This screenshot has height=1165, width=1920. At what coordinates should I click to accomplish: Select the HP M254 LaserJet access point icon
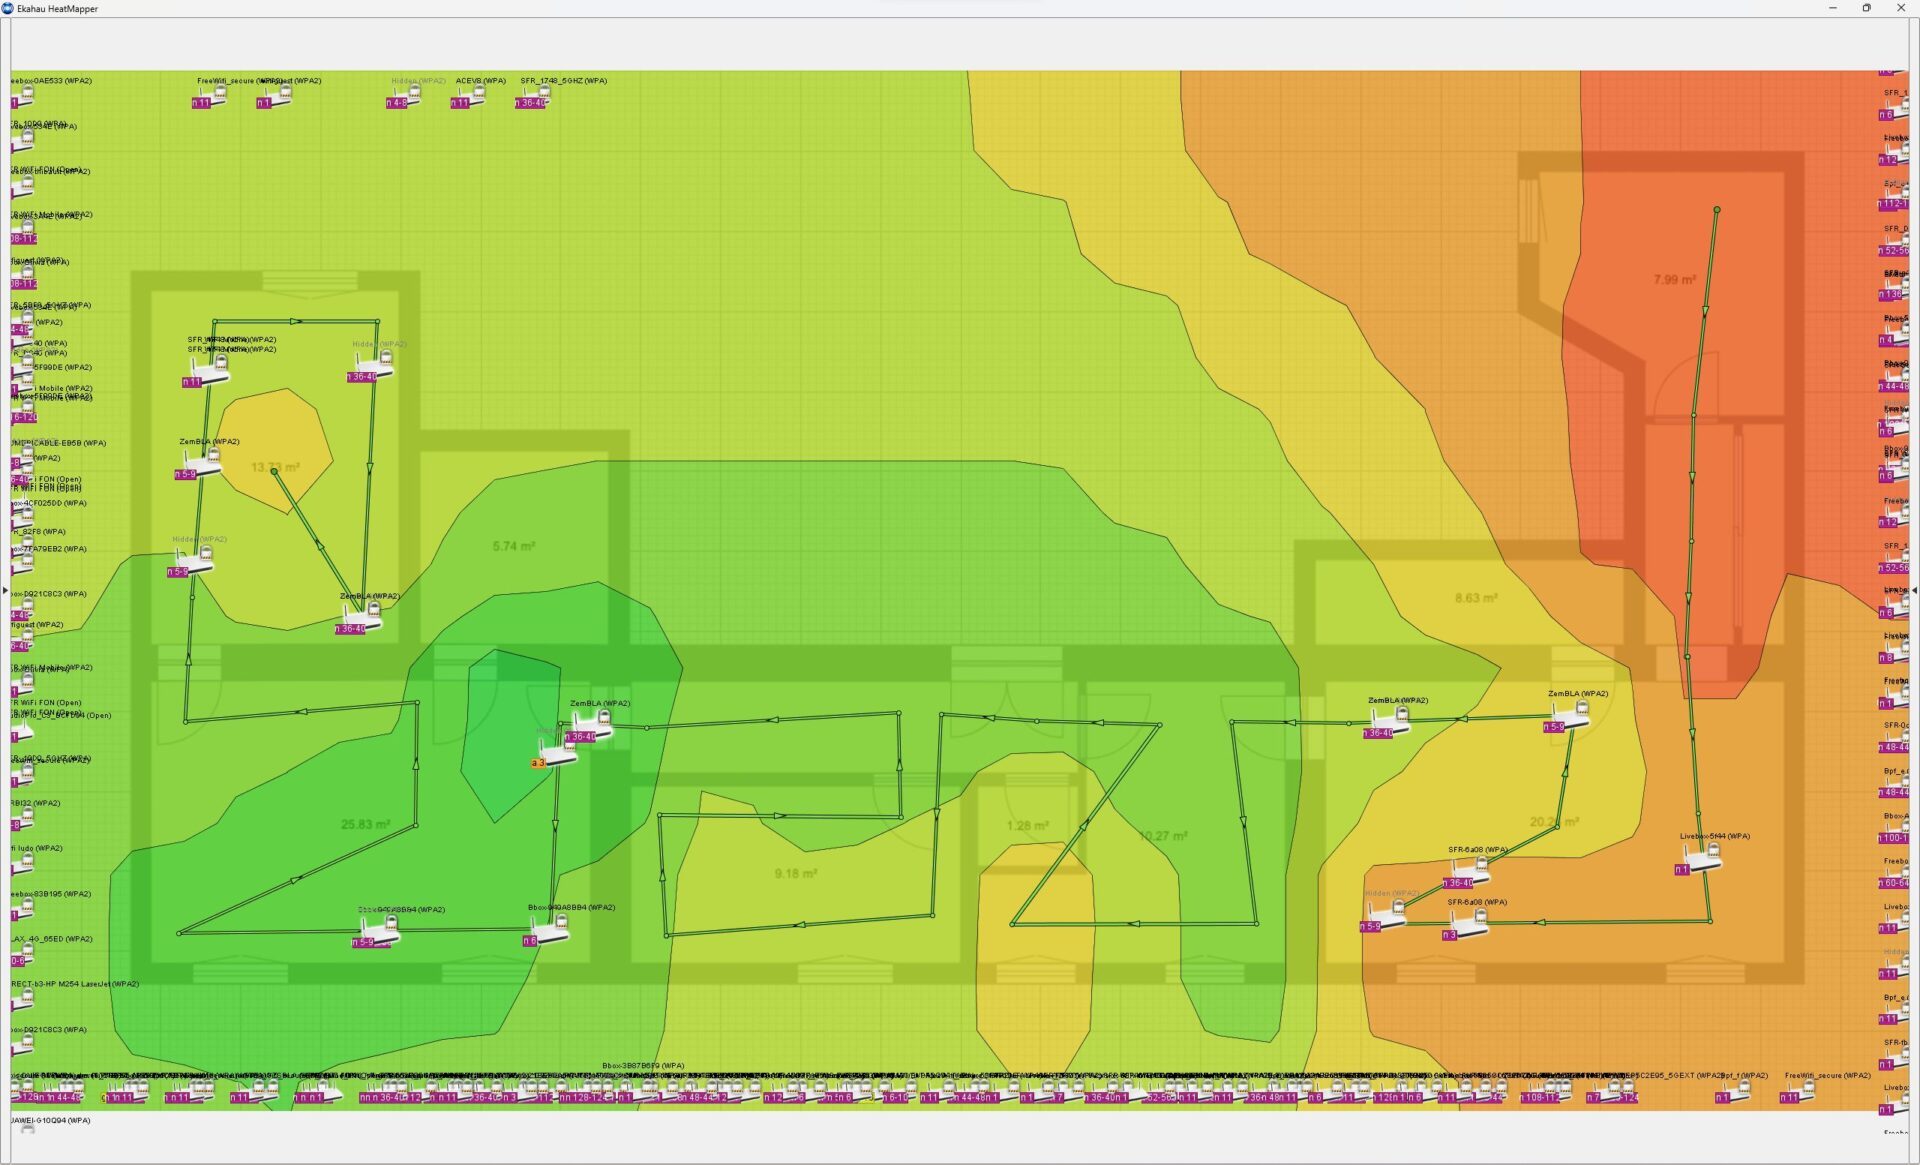(x=22, y=999)
